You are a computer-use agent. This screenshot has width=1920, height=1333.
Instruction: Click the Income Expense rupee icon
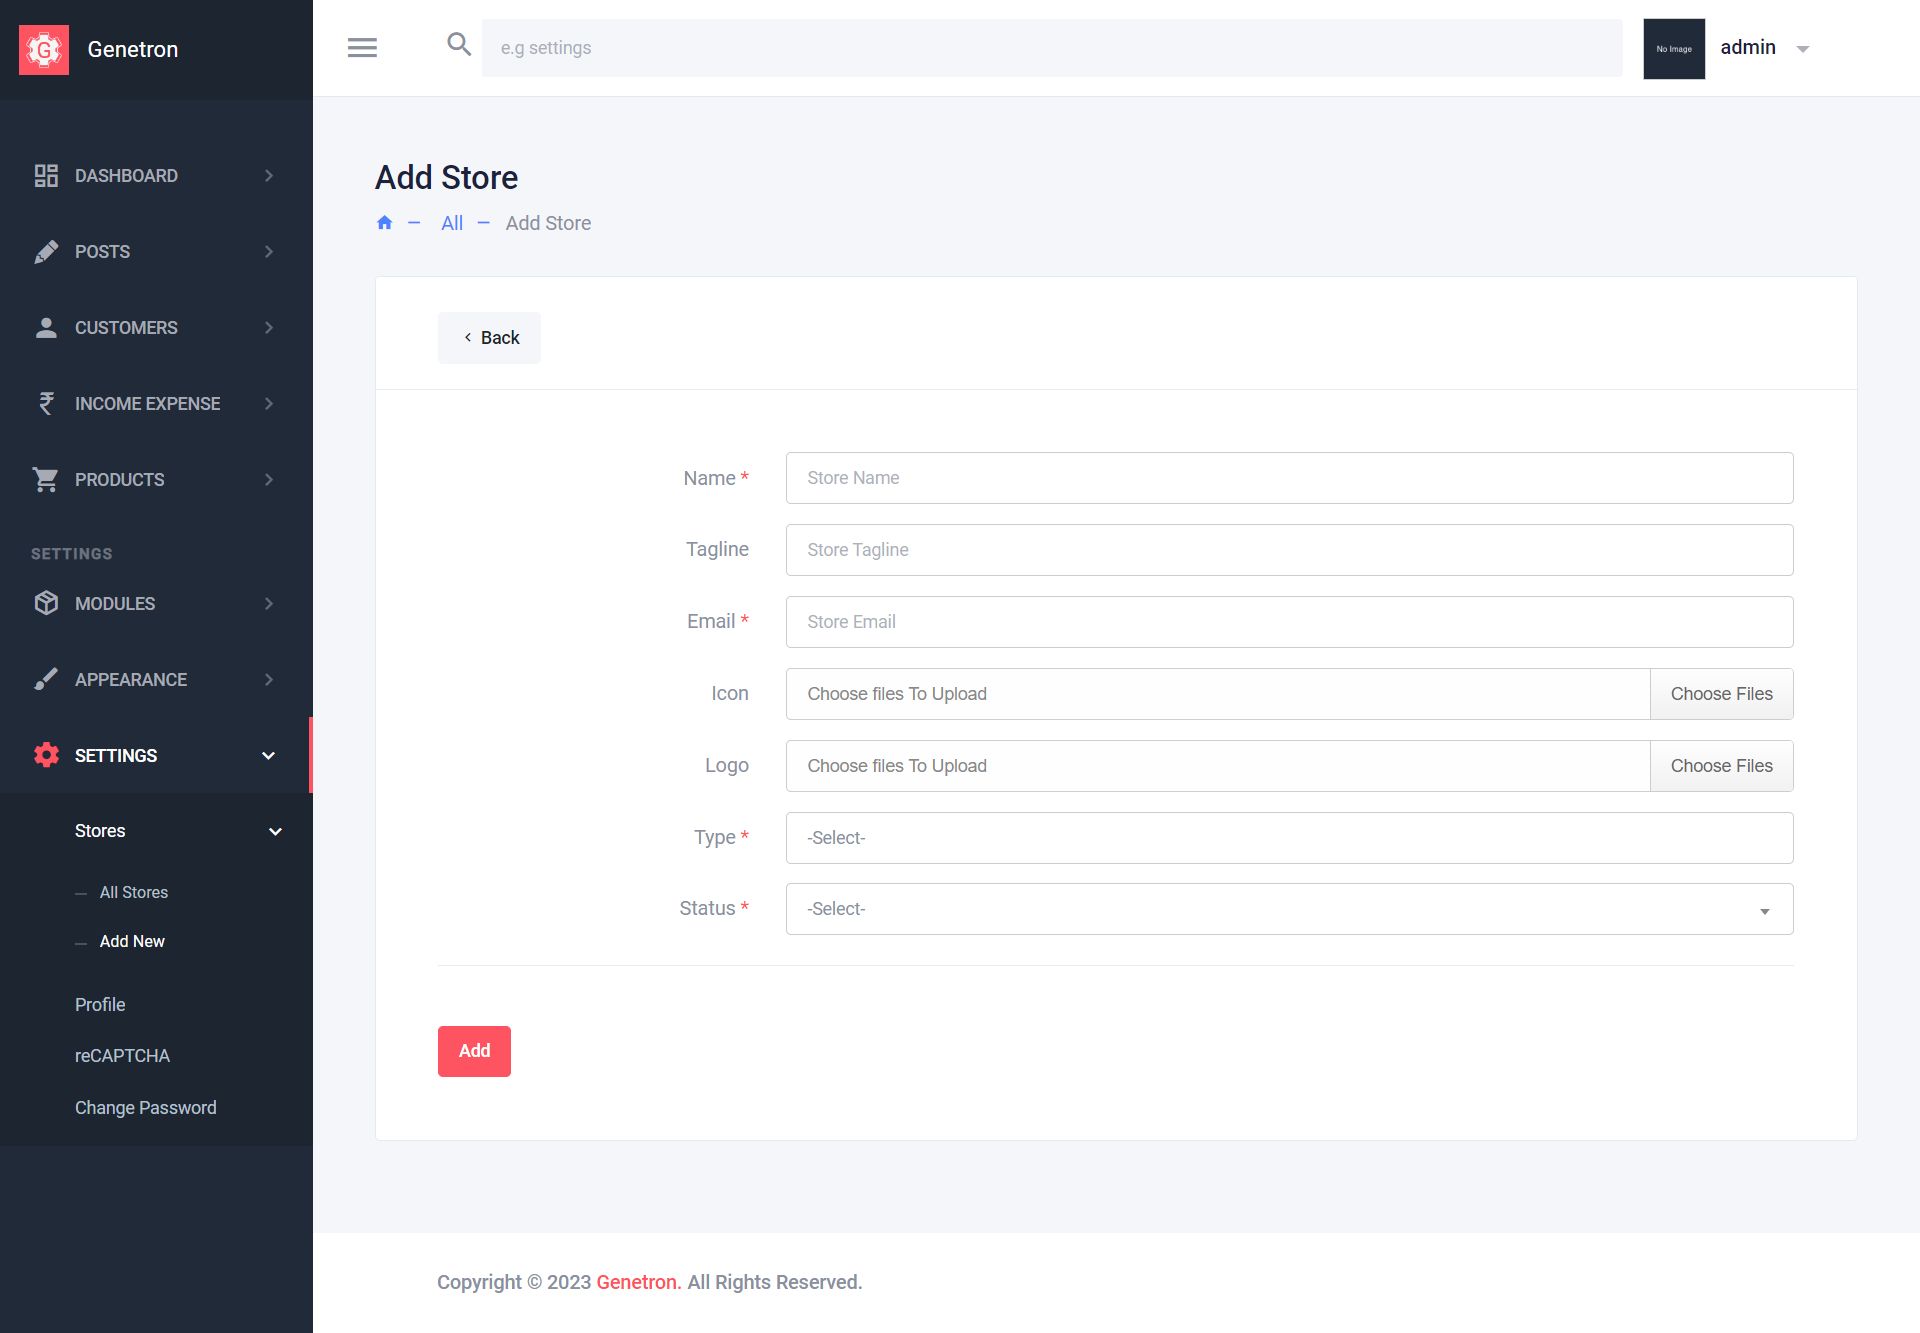(x=46, y=404)
